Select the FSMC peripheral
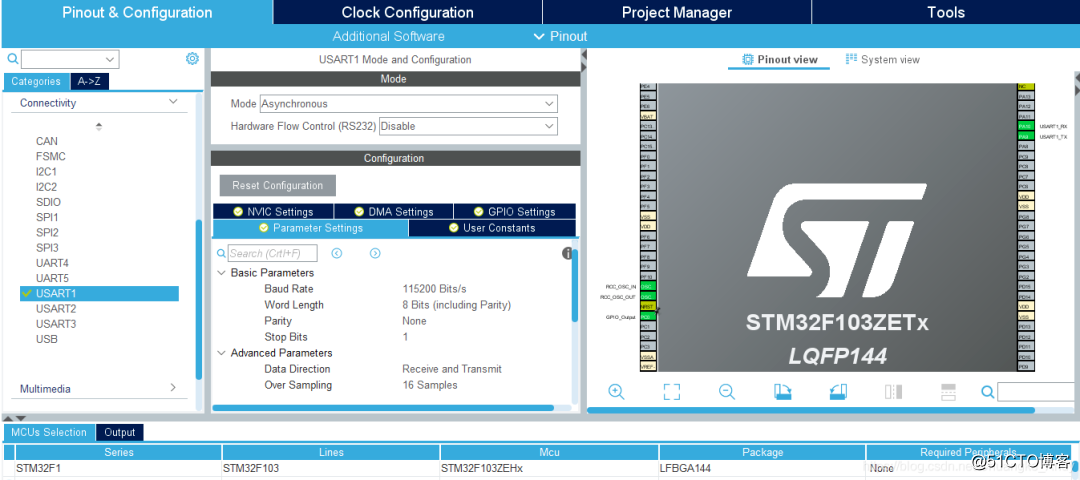This screenshot has width=1080, height=480. click(x=51, y=156)
